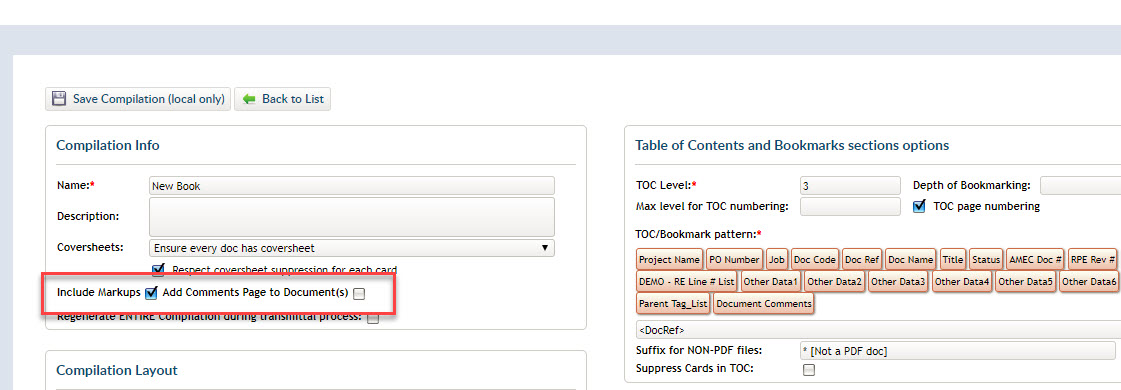Viewport: 1121px width, 390px height.
Task: Enable Add Comments Page to Document(s)
Action: (x=359, y=294)
